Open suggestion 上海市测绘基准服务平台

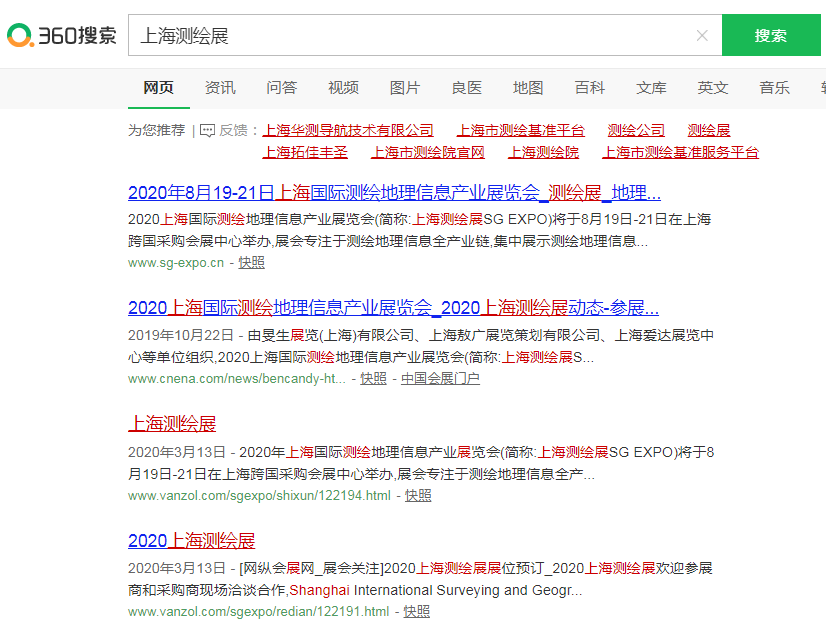(681, 153)
